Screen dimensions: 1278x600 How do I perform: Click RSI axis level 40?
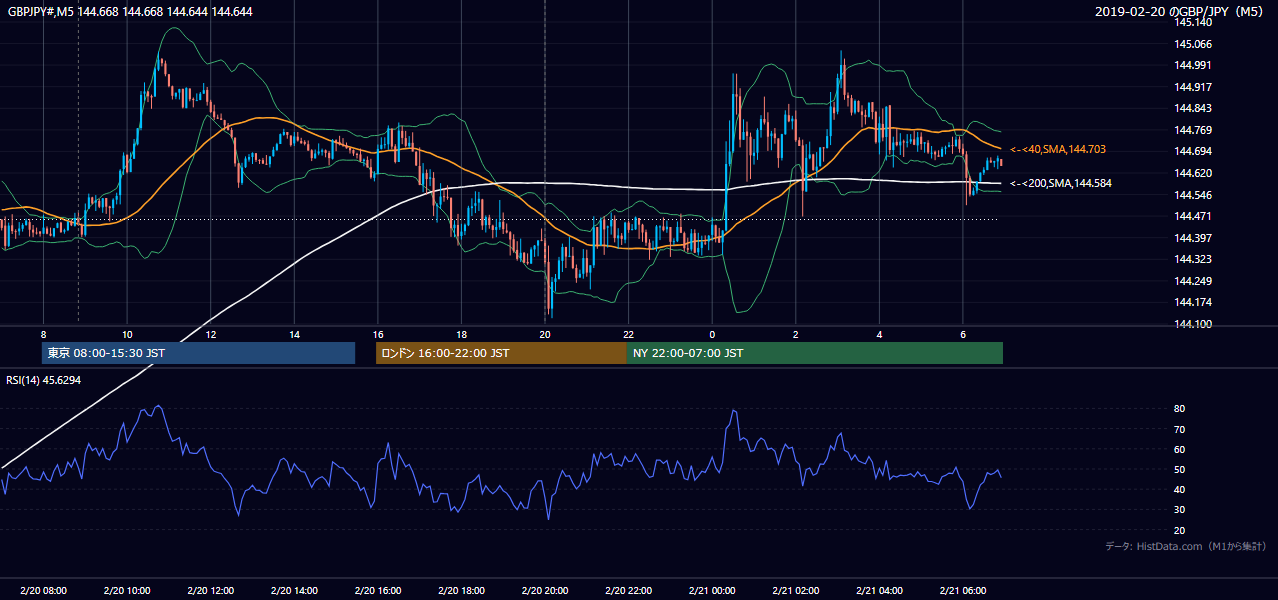tap(1180, 489)
